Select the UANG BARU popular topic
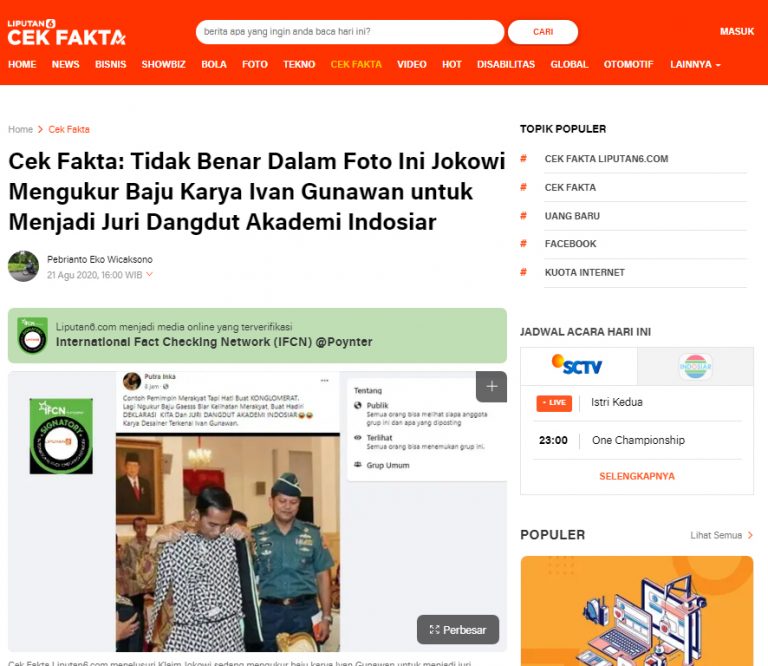Viewport: 768px width, 666px height. 572,216
